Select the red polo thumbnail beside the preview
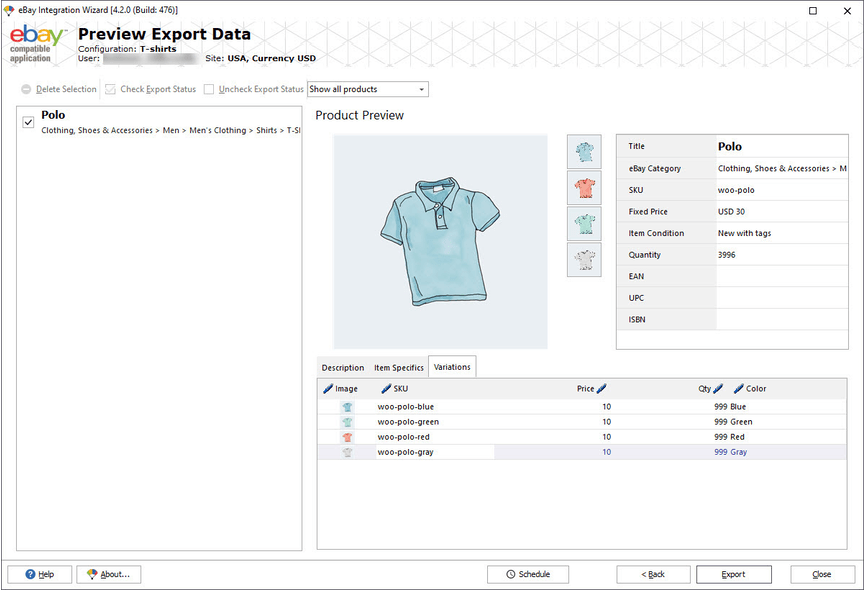864x590 pixels. click(584, 188)
